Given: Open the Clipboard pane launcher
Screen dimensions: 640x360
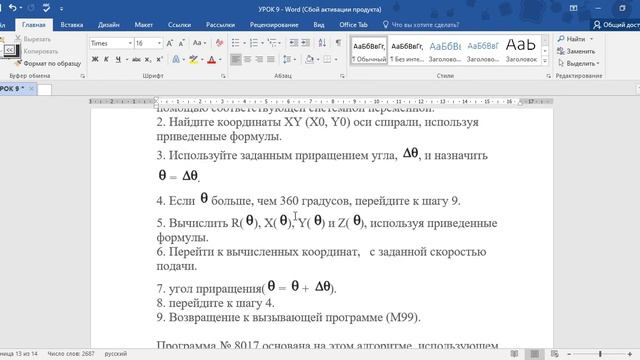Looking at the screenshot, I should [x=83, y=76].
